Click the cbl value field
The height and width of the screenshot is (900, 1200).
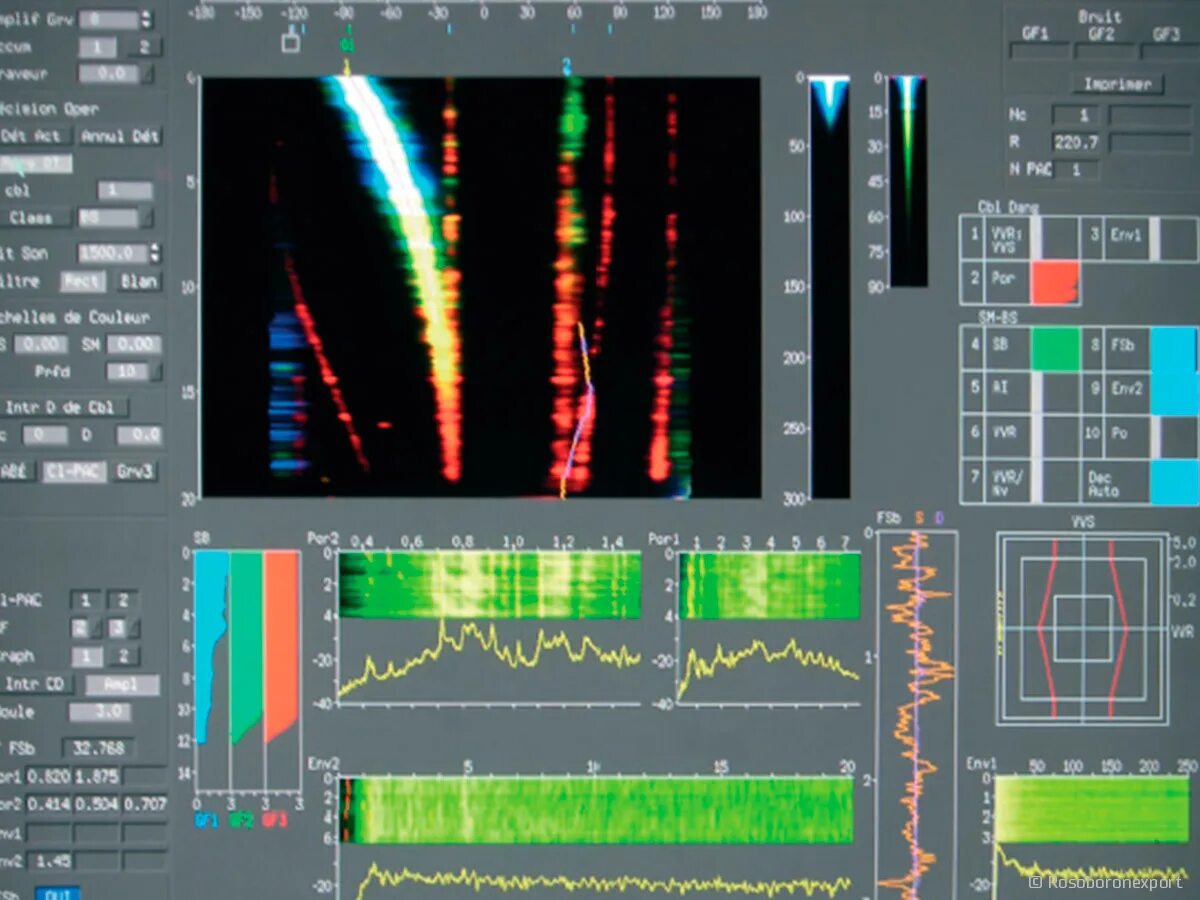pyautogui.click(x=125, y=190)
